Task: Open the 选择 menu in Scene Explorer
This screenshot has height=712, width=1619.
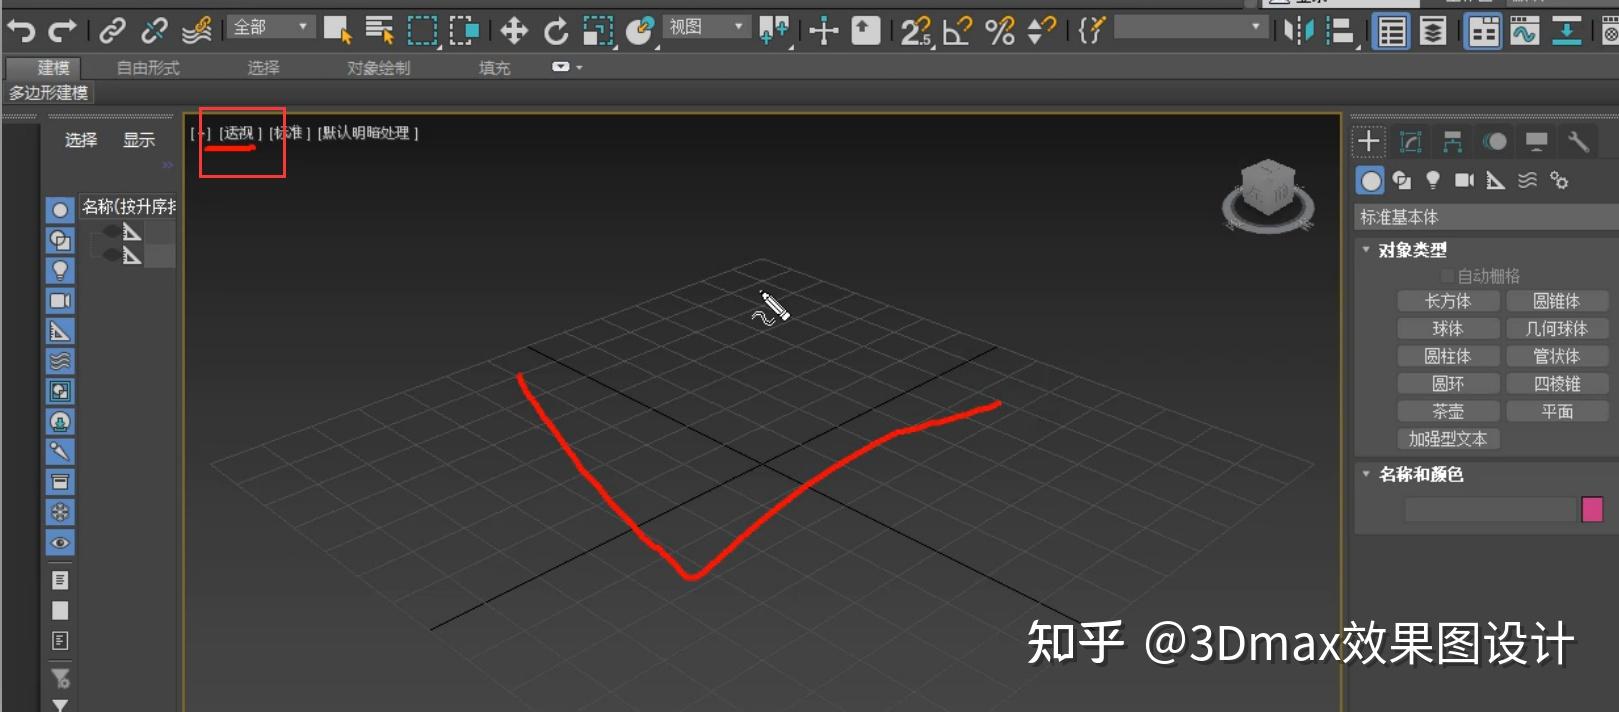Action: coord(81,140)
